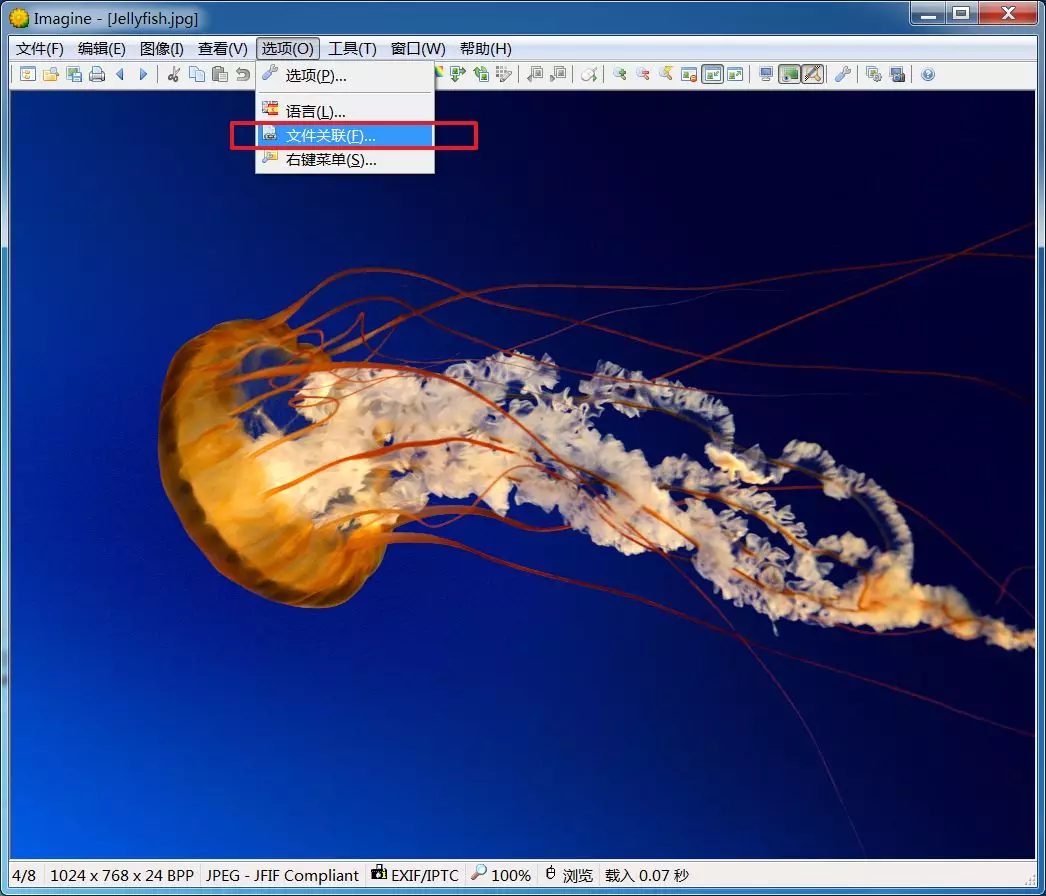Click the magnifier with lightning bolt icon

point(666,74)
